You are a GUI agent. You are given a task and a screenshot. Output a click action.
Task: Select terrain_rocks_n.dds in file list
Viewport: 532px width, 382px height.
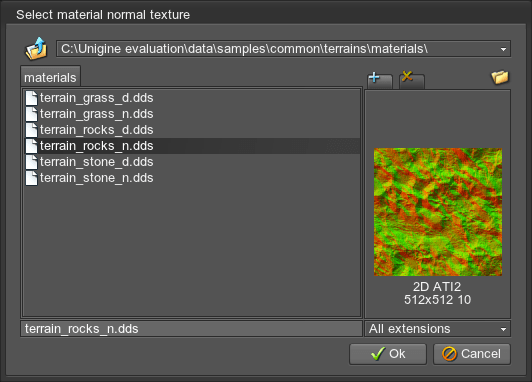[x=192, y=146]
